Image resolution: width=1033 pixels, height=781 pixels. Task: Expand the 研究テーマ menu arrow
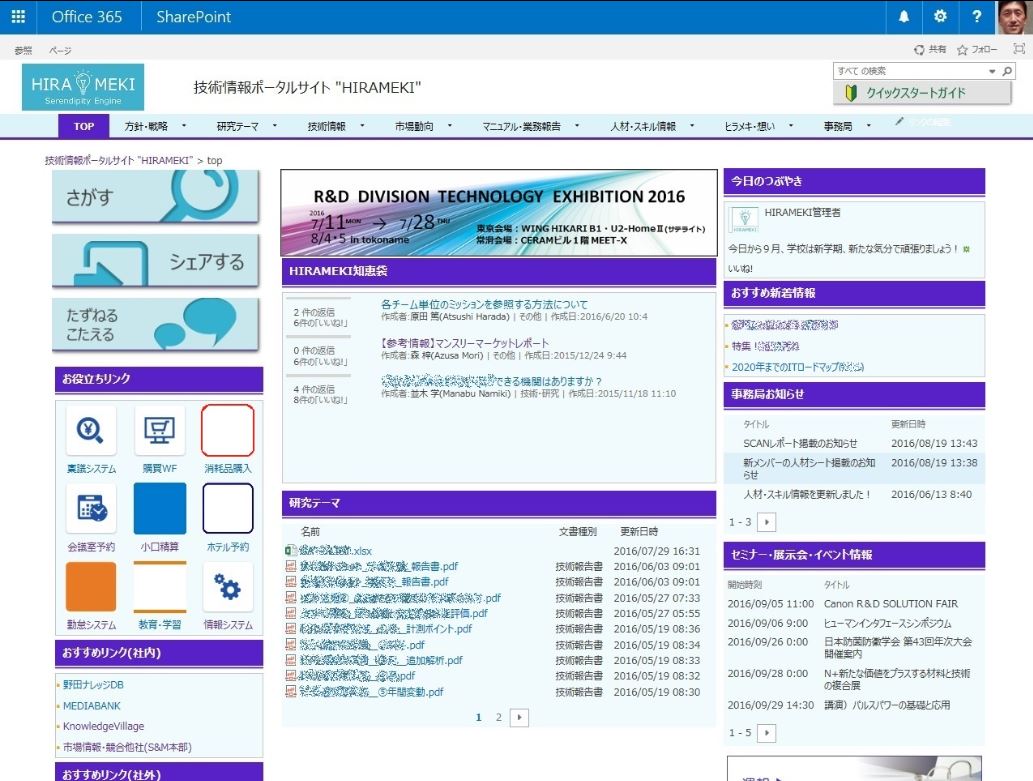[275, 125]
